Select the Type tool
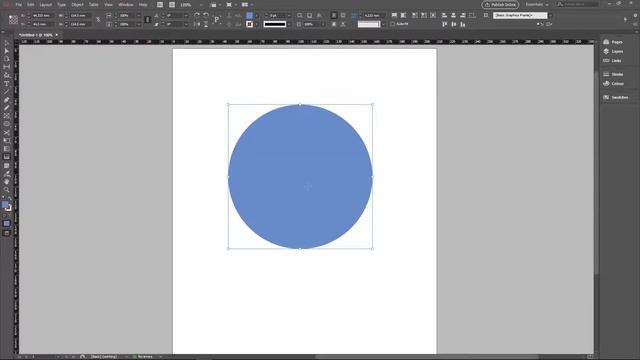 (x=7, y=84)
